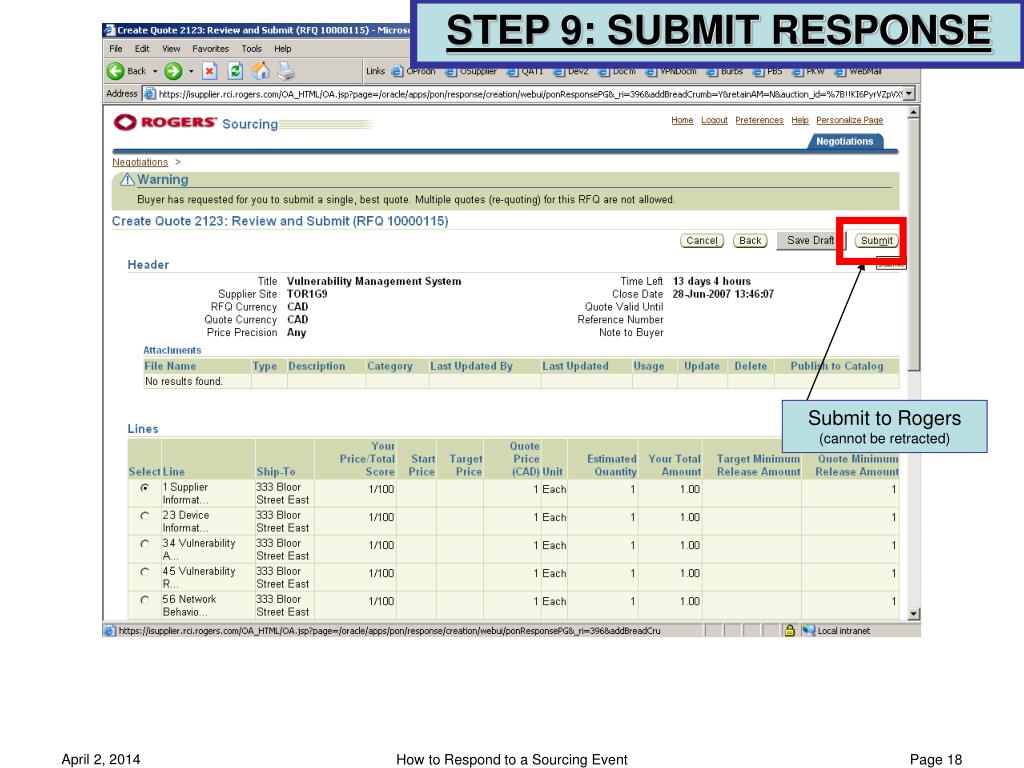Click the browser Back arrow icon
The height and width of the screenshot is (768, 1024).
pyautogui.click(x=116, y=71)
